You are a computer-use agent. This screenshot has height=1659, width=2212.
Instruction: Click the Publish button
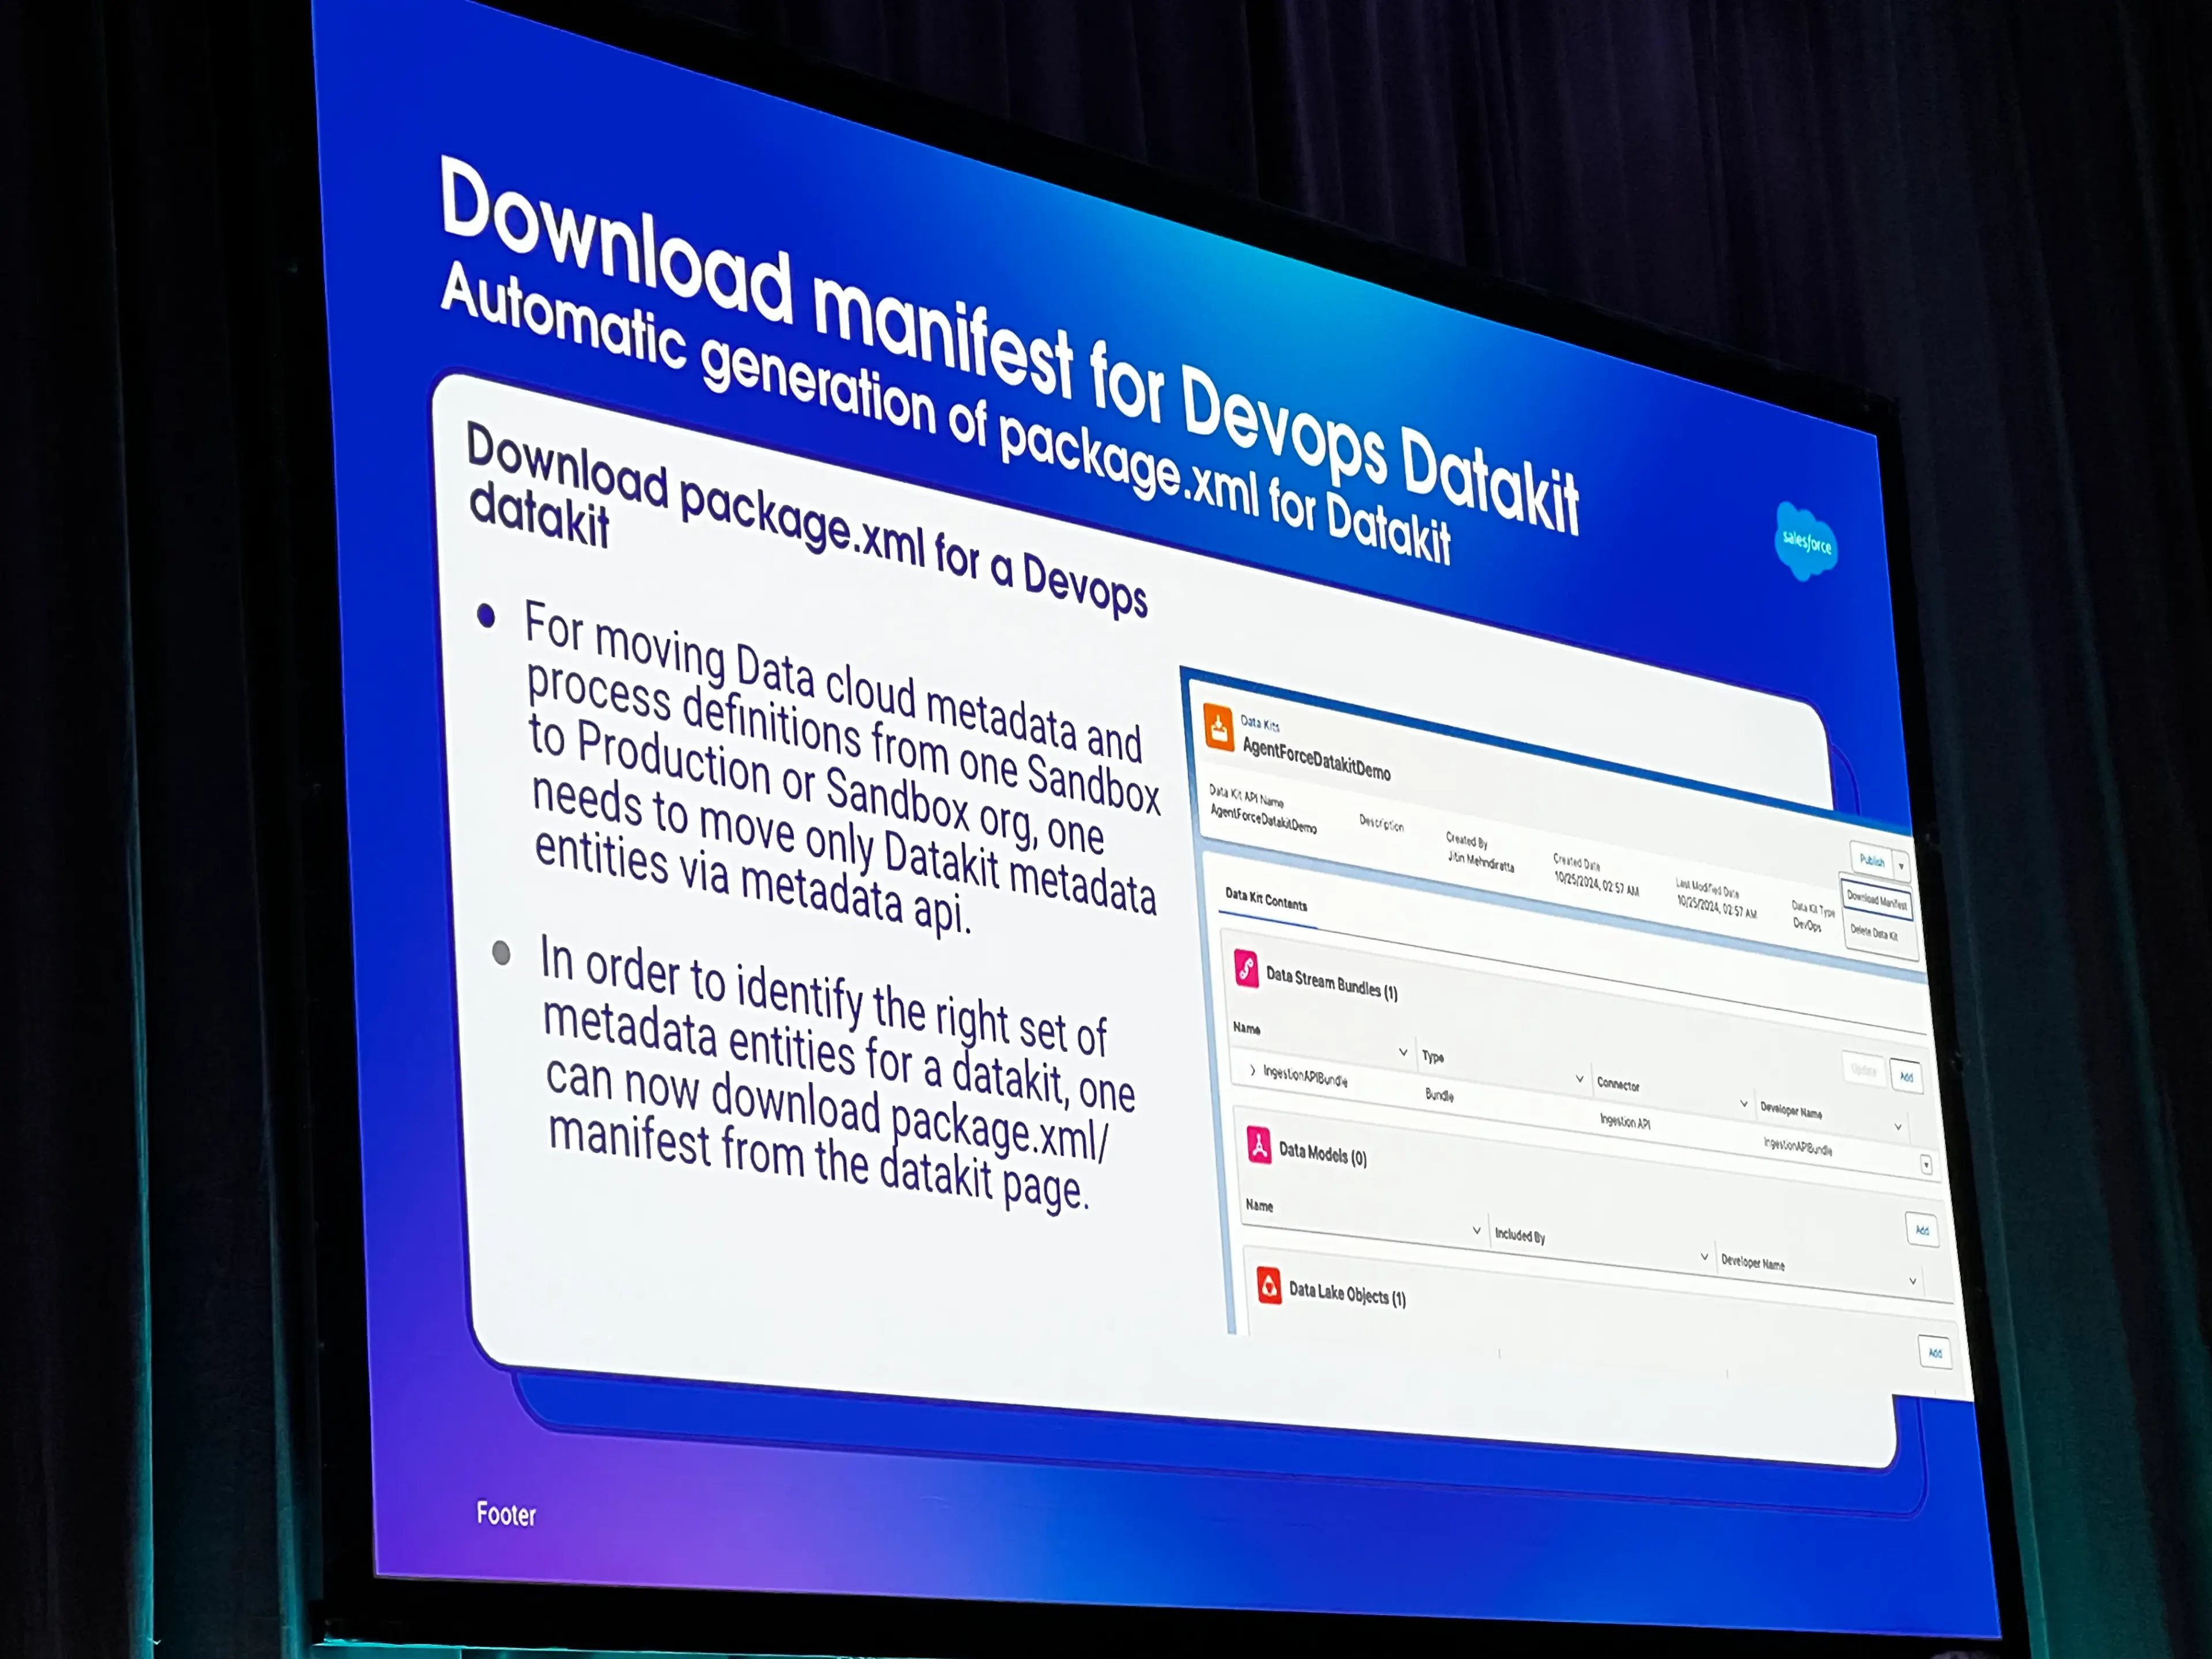1872,861
